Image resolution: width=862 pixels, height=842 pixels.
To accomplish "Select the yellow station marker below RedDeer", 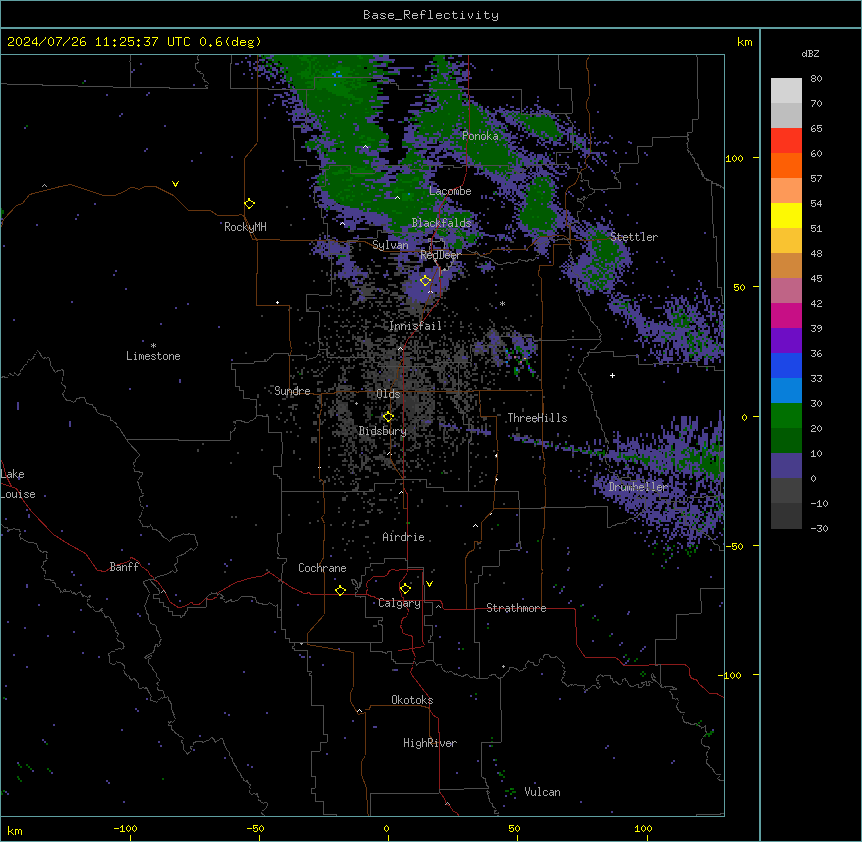I will pyautogui.click(x=425, y=281).
